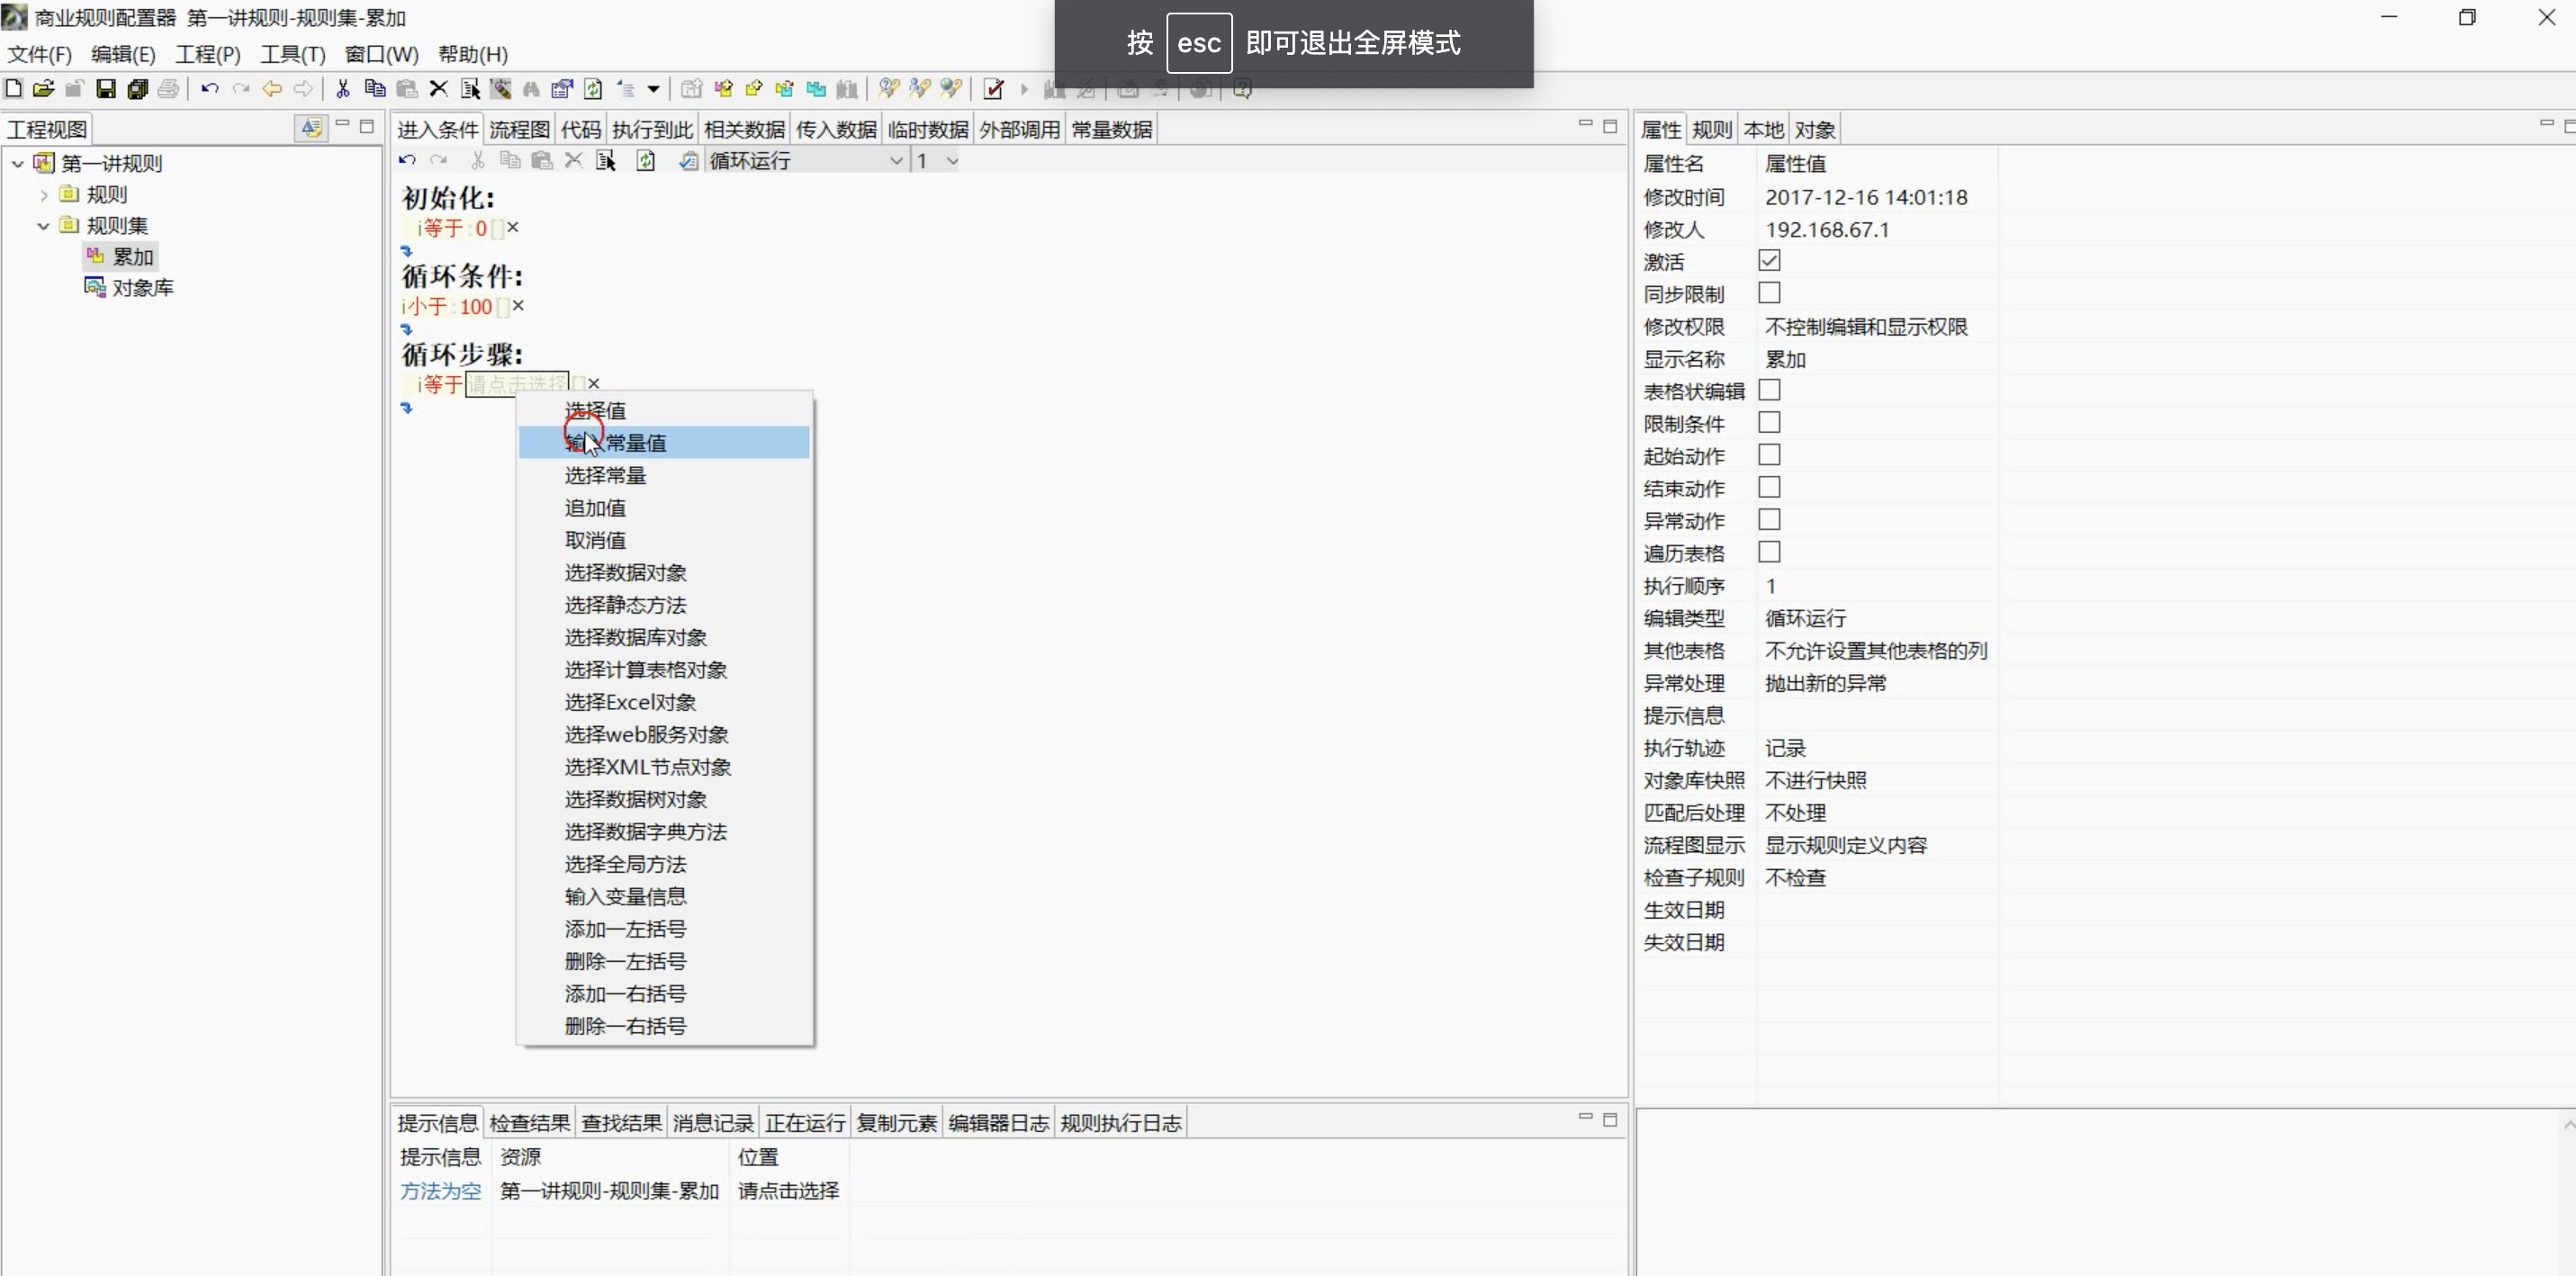Click the 请点击选择 placeholder field in loop step
Image resolution: width=2576 pixels, height=1276 pixels.
pos(516,384)
